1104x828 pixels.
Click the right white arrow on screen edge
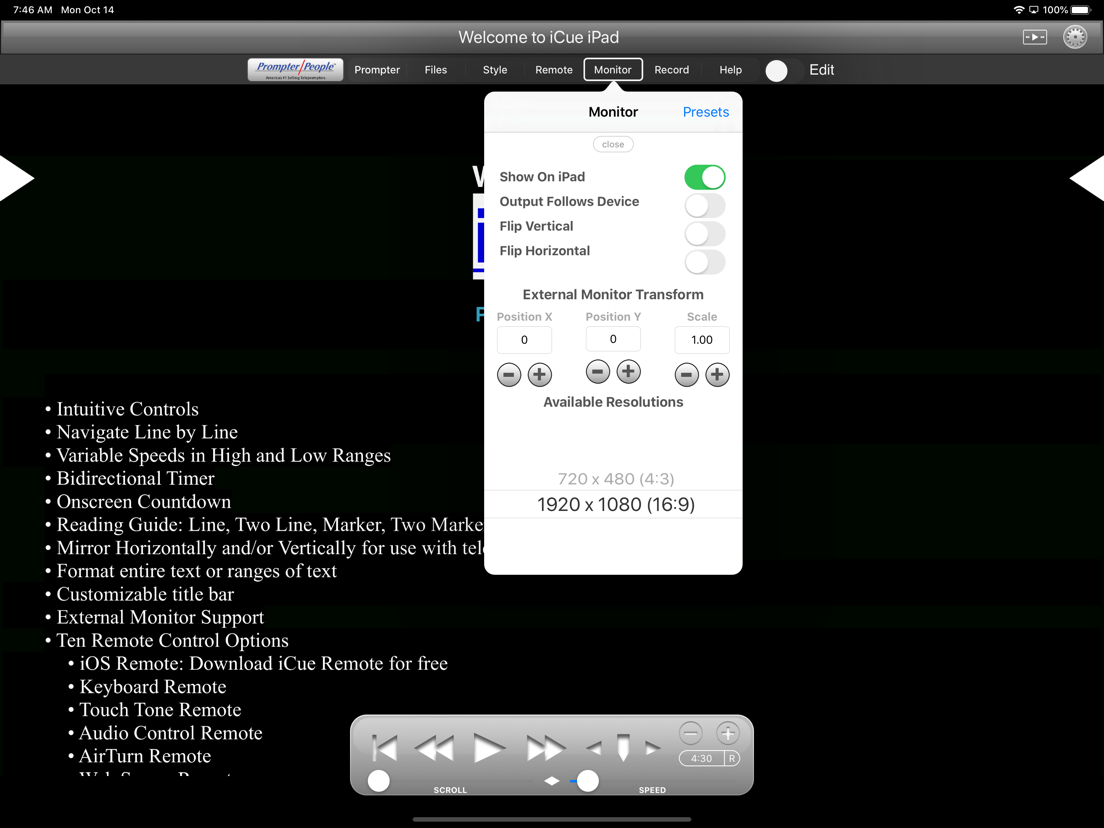click(x=1087, y=178)
